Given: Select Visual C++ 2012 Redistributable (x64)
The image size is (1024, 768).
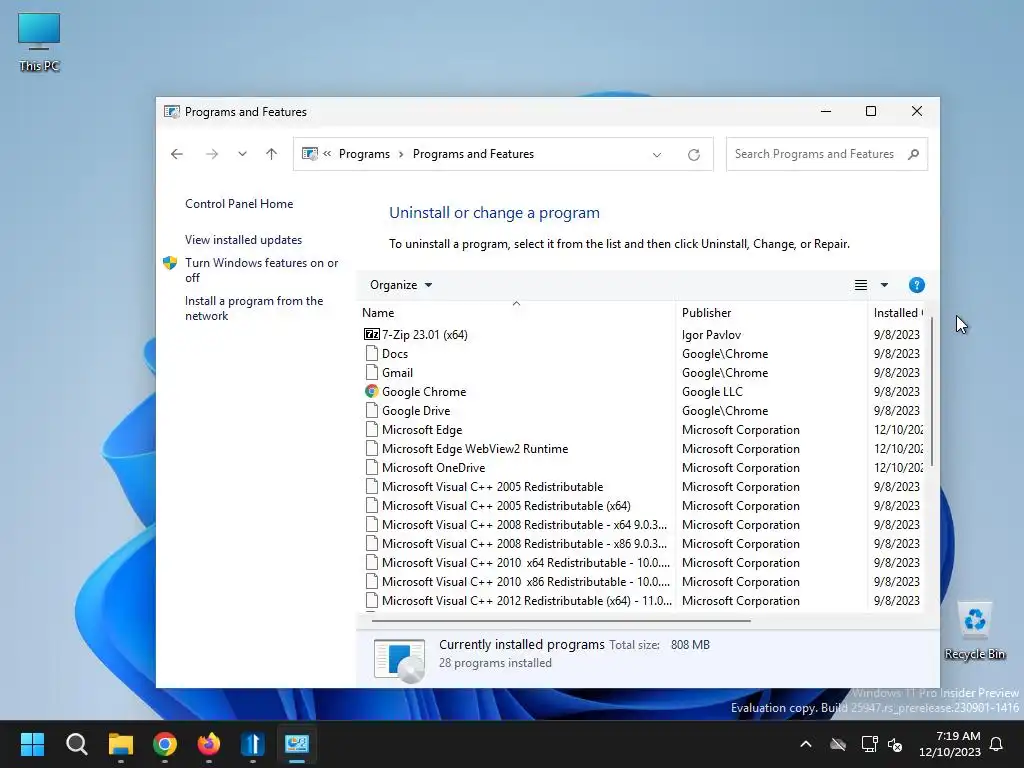Looking at the screenshot, I should (x=526, y=600).
